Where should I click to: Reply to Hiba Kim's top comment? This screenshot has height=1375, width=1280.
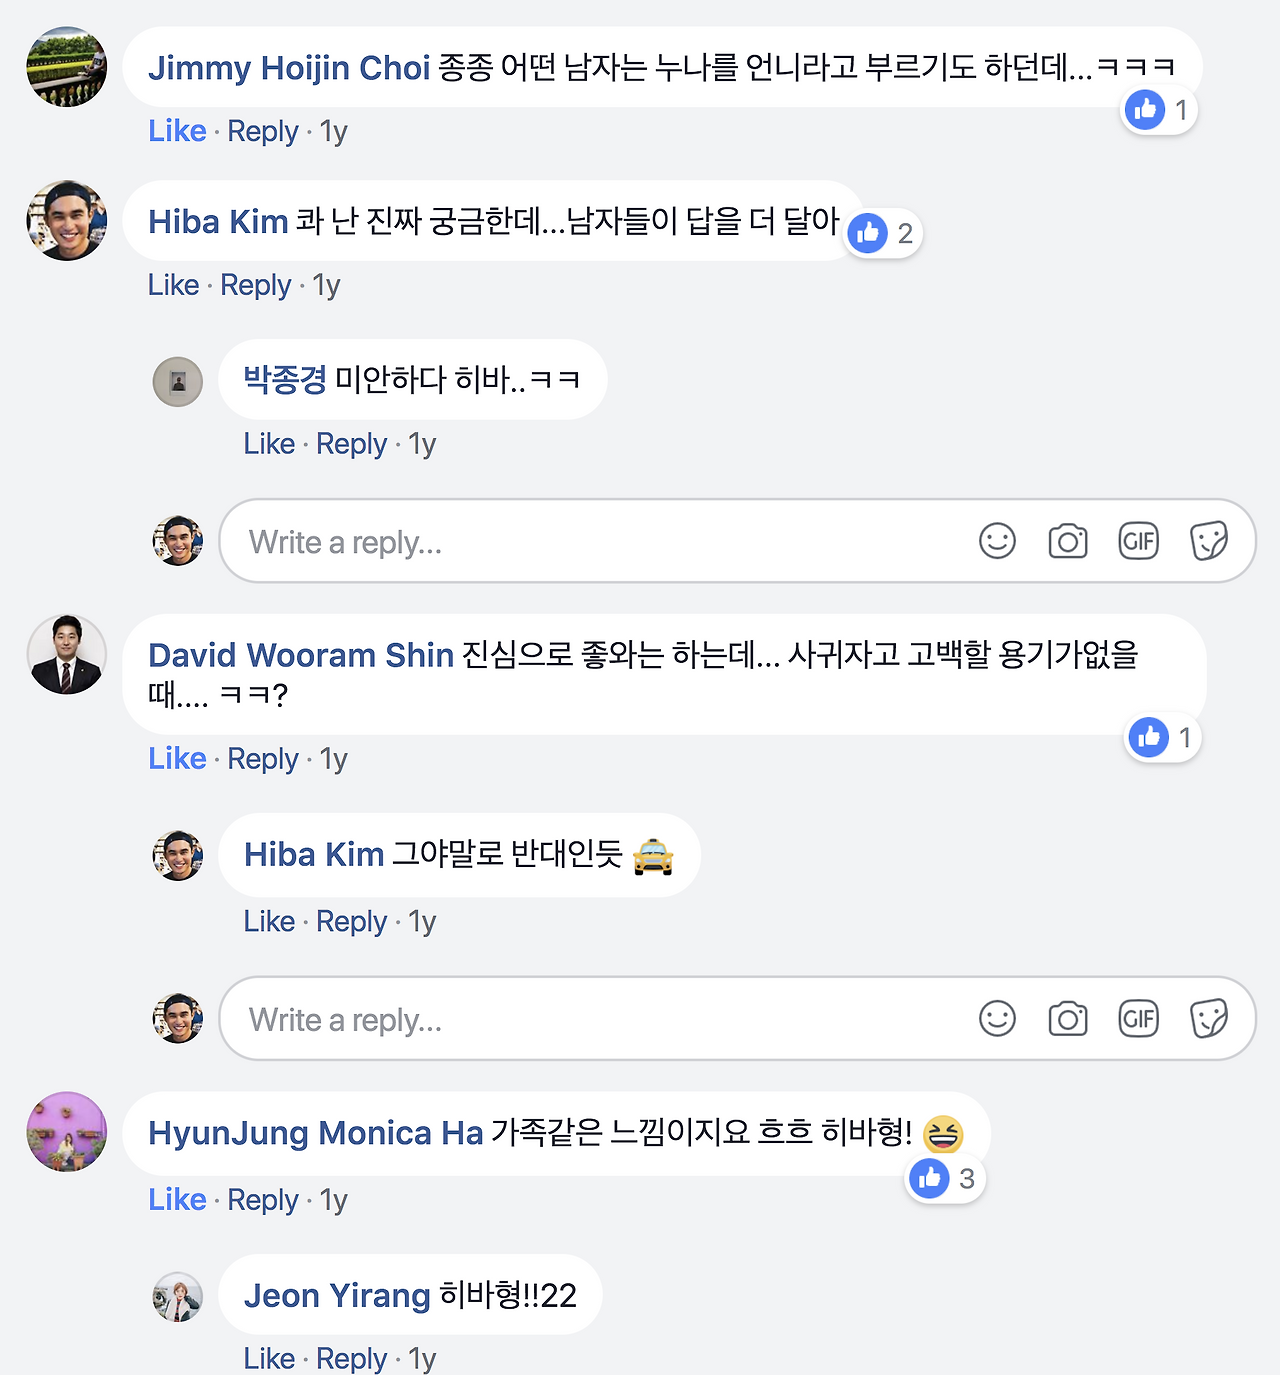click(x=255, y=285)
